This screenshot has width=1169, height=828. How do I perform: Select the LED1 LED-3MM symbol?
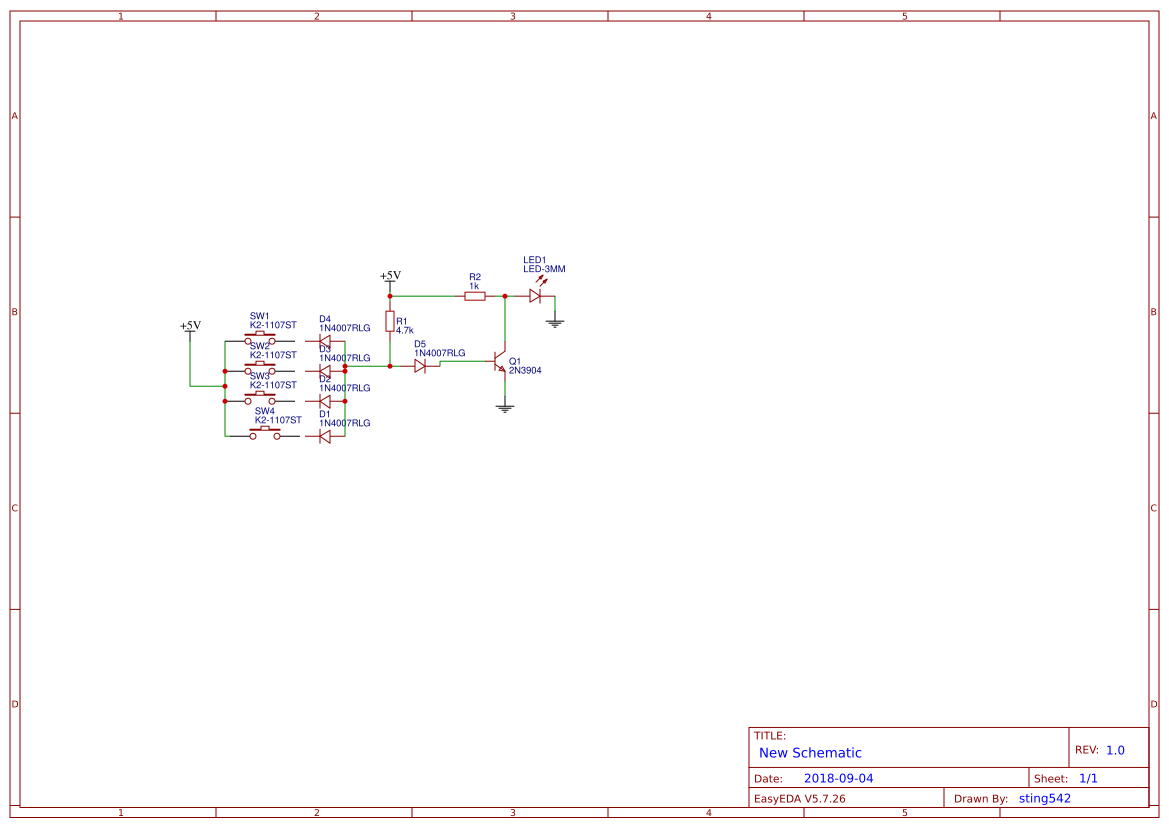536,296
